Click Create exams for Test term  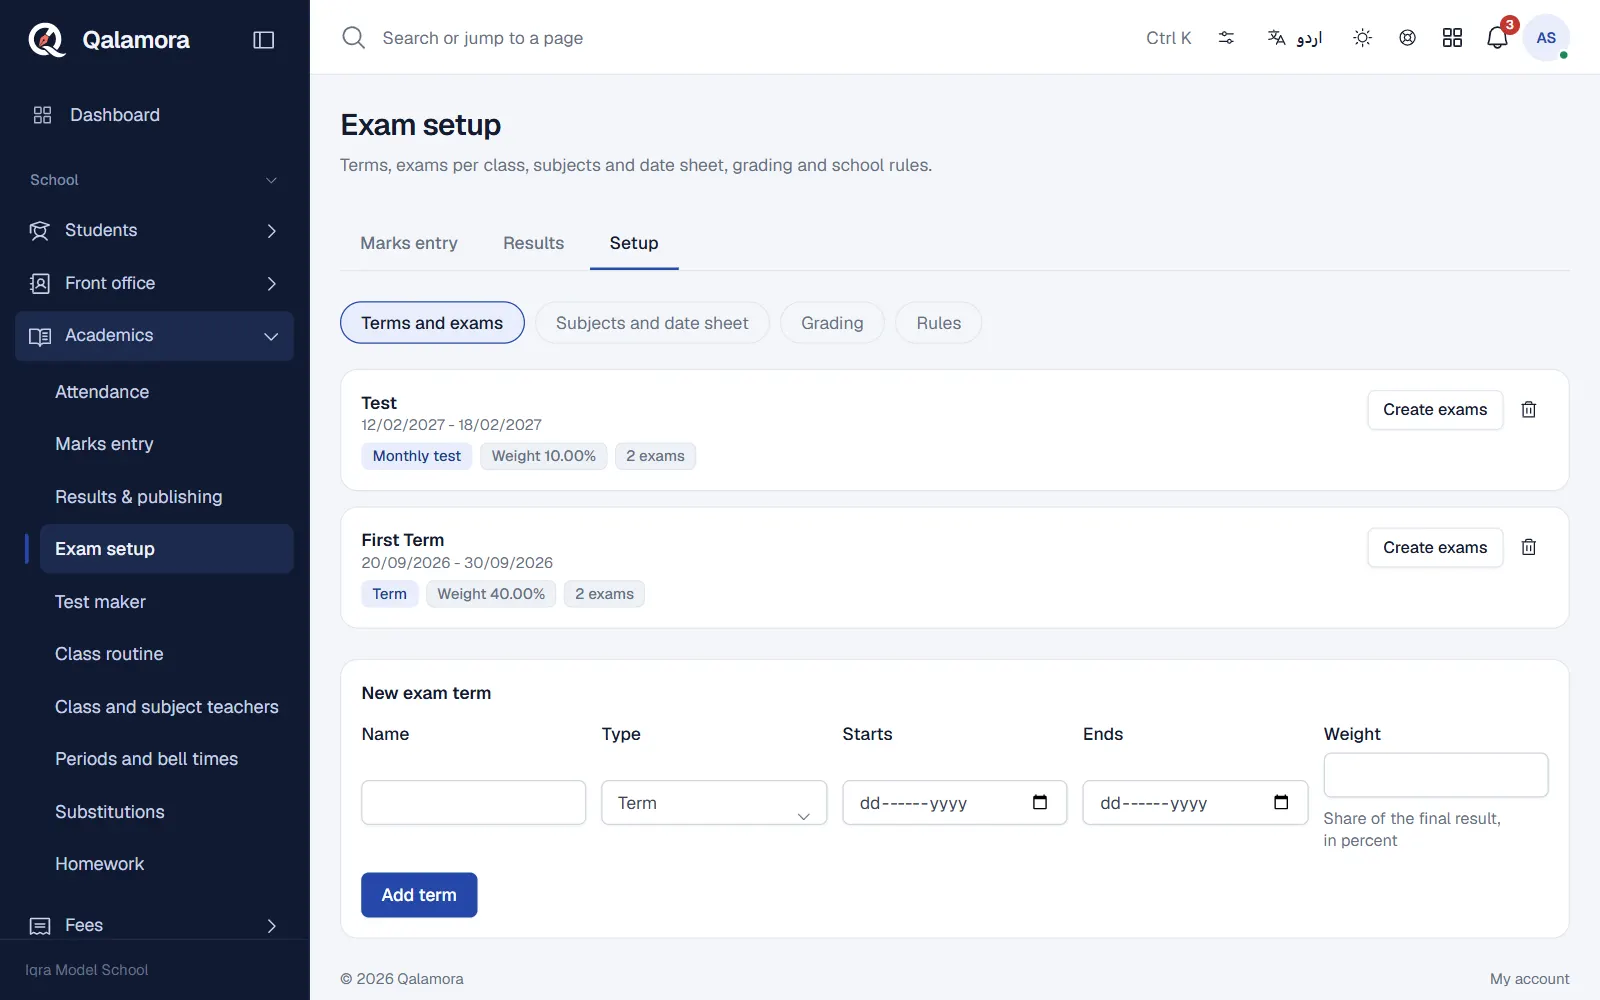pos(1435,410)
